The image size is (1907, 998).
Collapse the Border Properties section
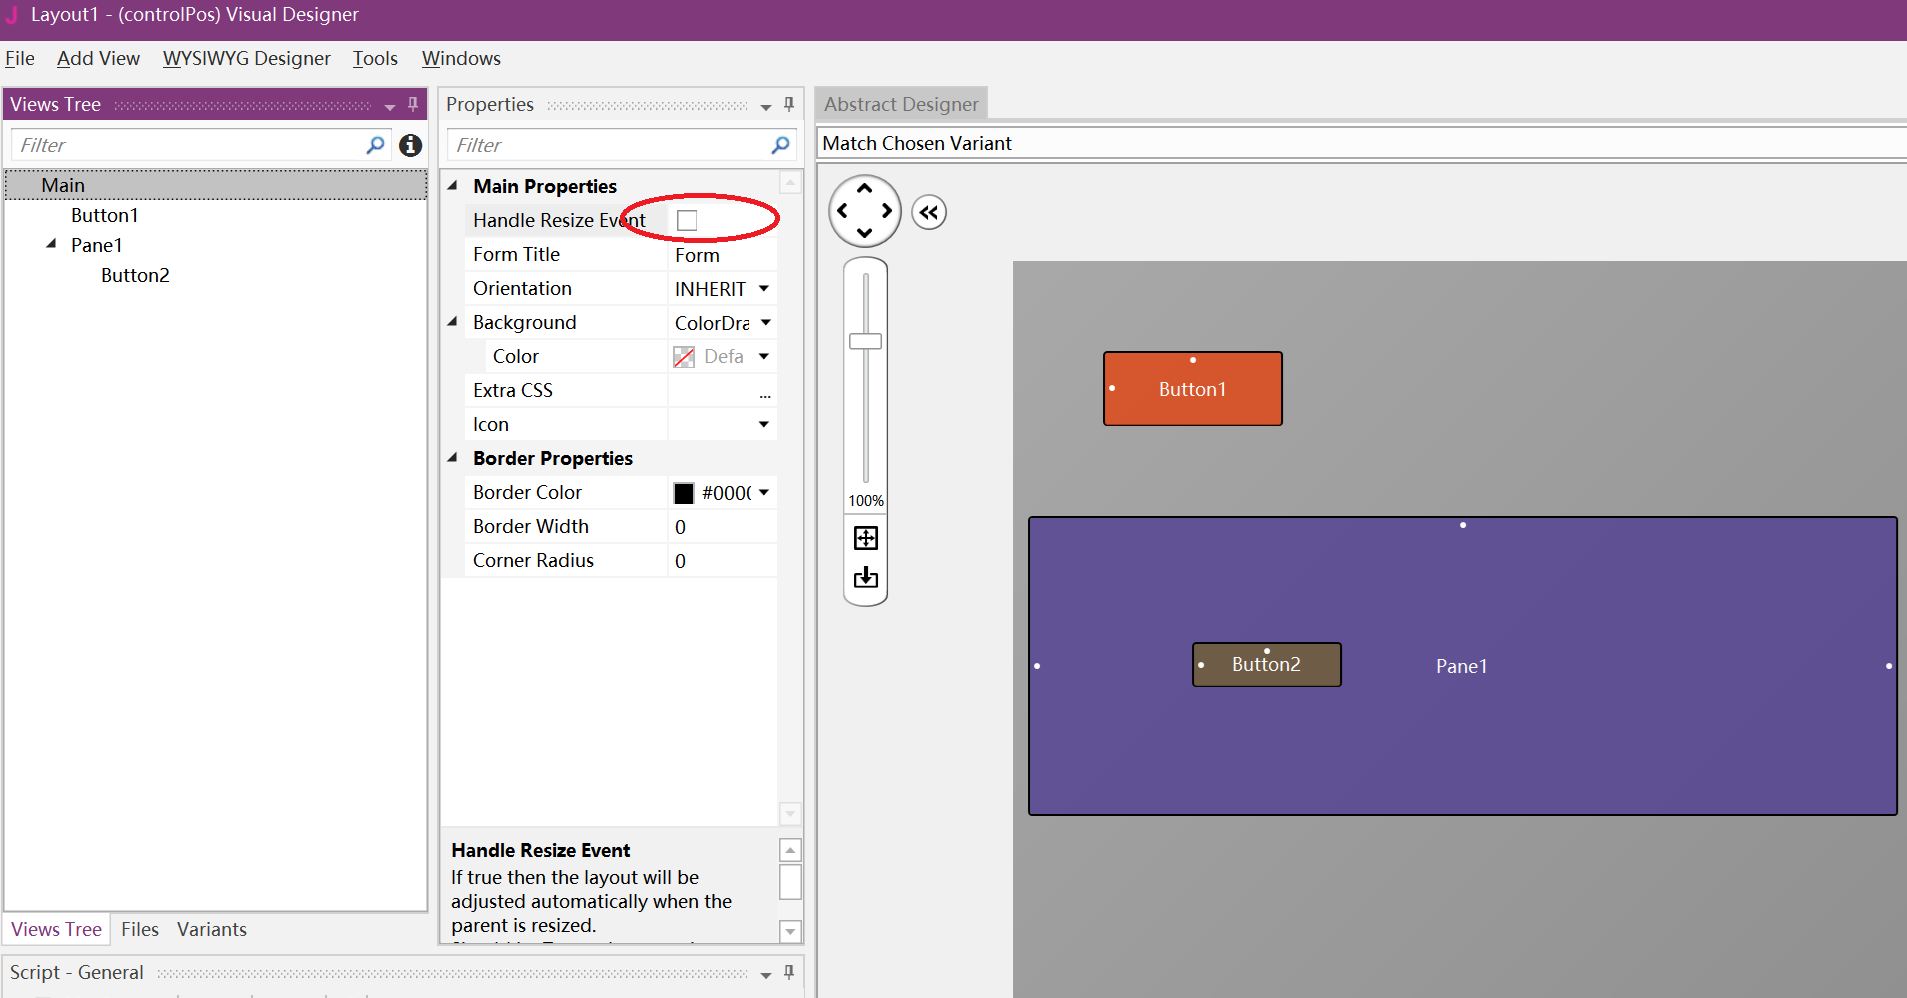(453, 457)
